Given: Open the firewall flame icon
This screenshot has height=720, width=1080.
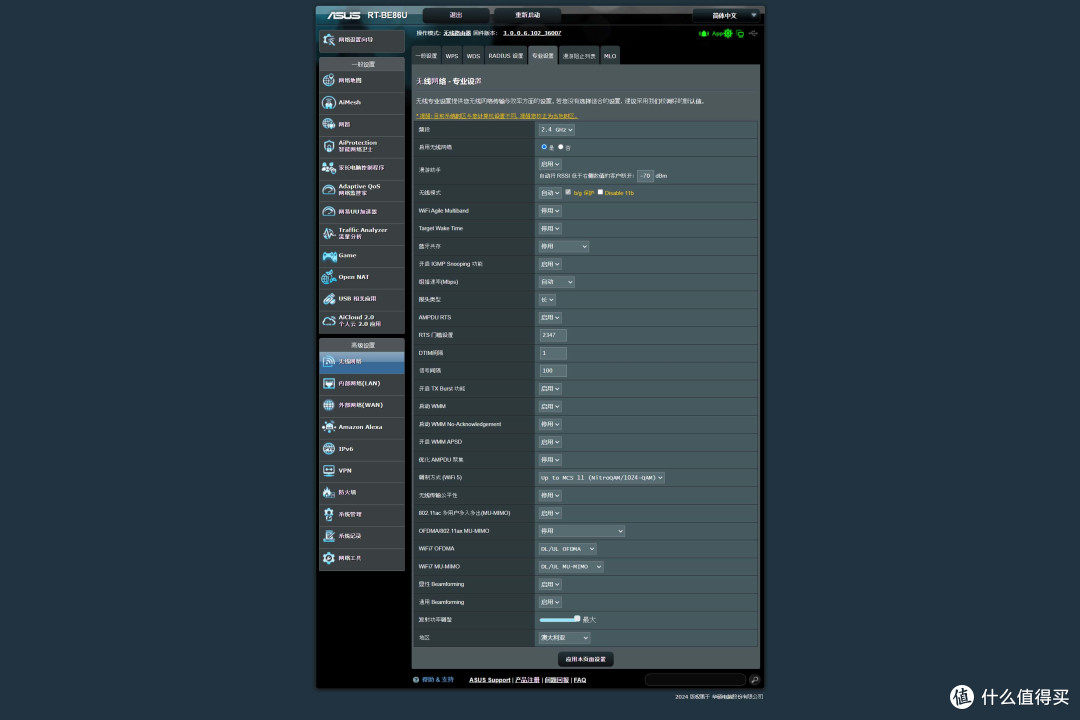Looking at the screenshot, I should [329, 493].
